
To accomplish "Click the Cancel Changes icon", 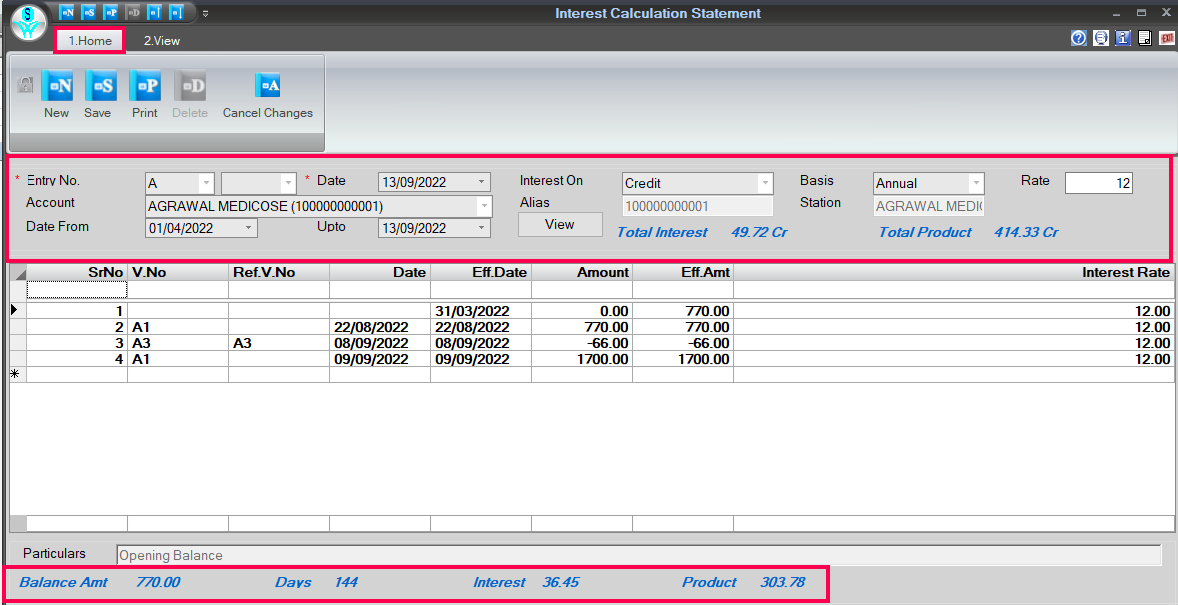I will tap(267, 87).
